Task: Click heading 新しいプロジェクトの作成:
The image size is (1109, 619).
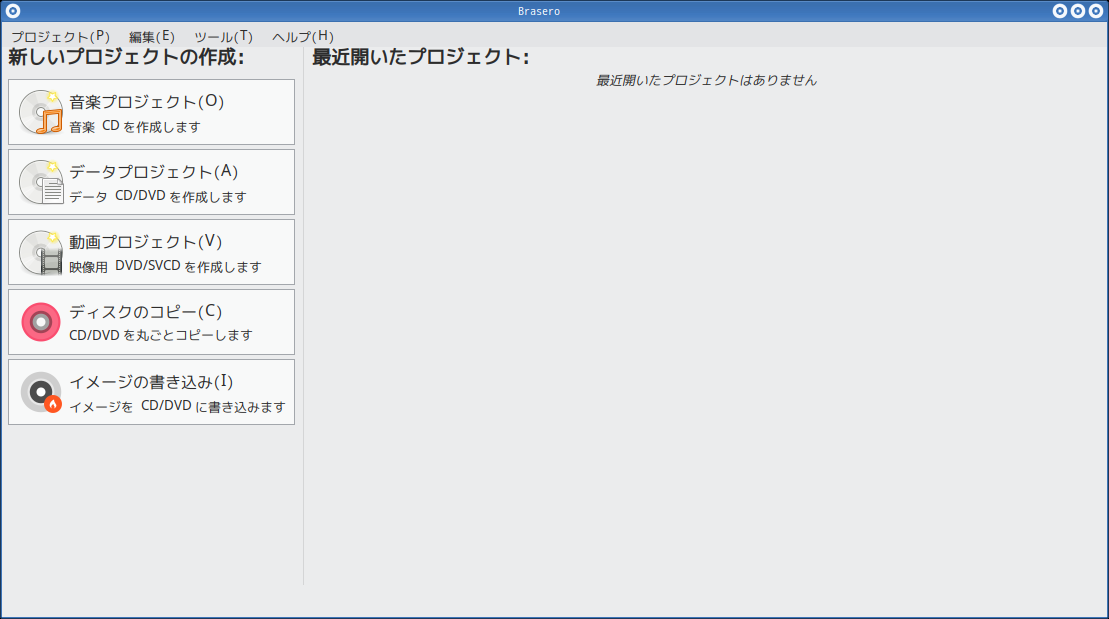Action: tap(127, 57)
